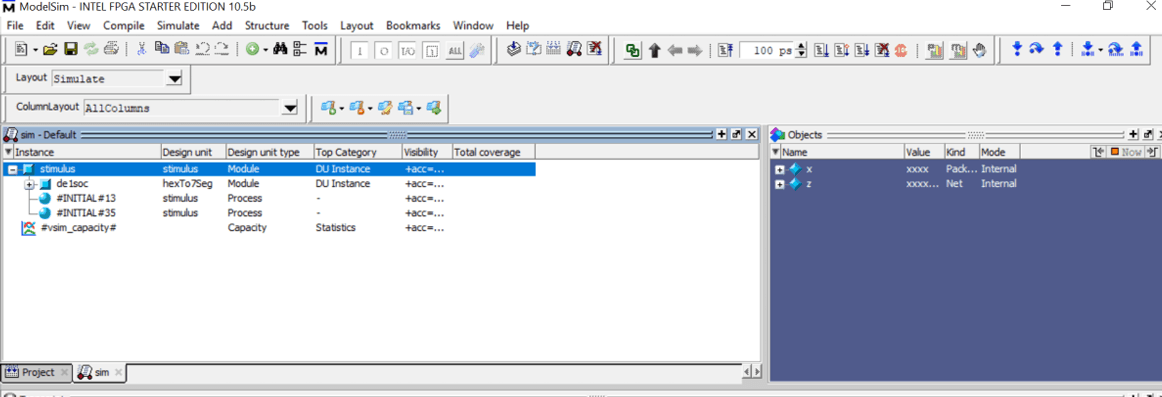Screen dimensions: 1162x397
Task: Click the Run simulation icon
Action: [x=821, y=50]
